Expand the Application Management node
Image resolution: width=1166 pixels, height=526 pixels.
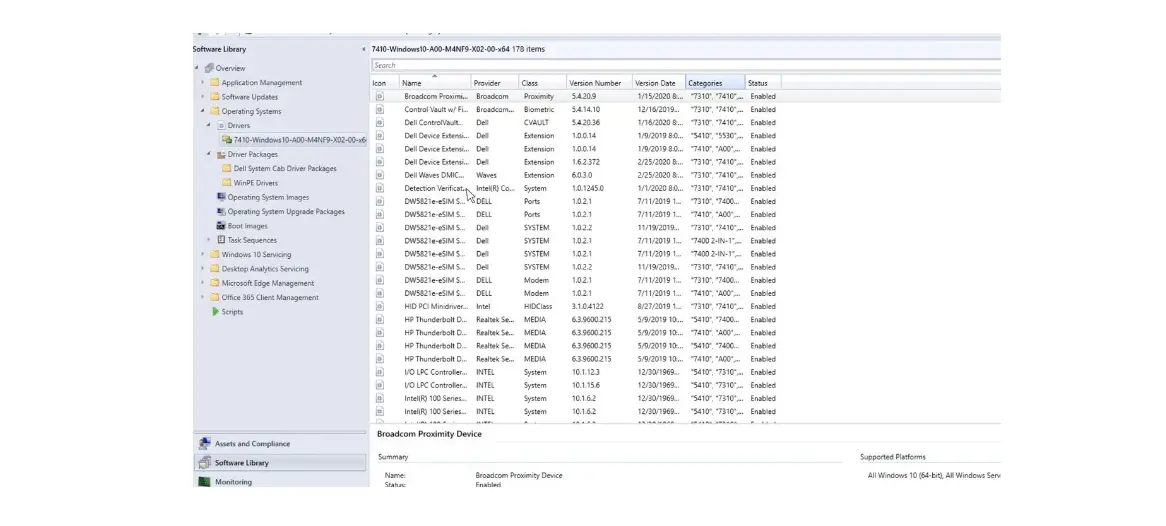pyautogui.click(x=203, y=83)
